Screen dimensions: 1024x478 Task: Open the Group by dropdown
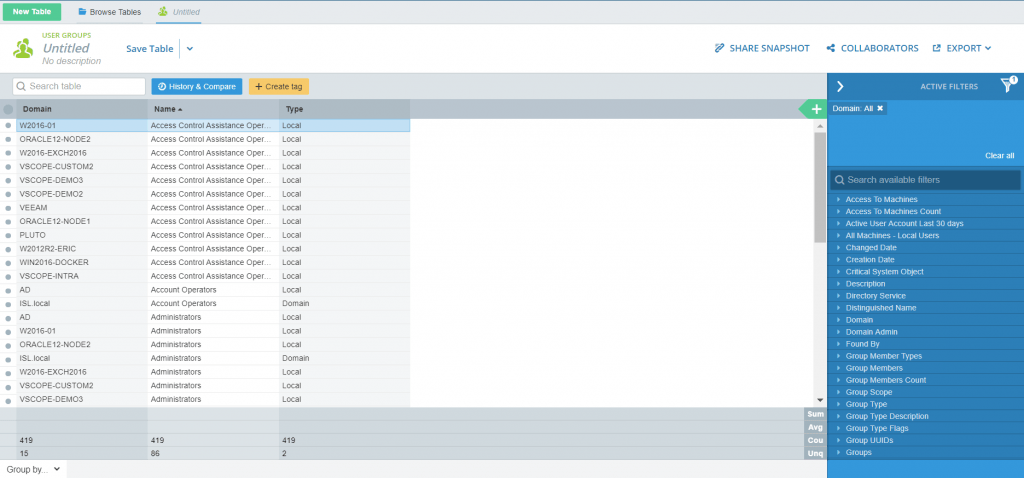click(33, 469)
